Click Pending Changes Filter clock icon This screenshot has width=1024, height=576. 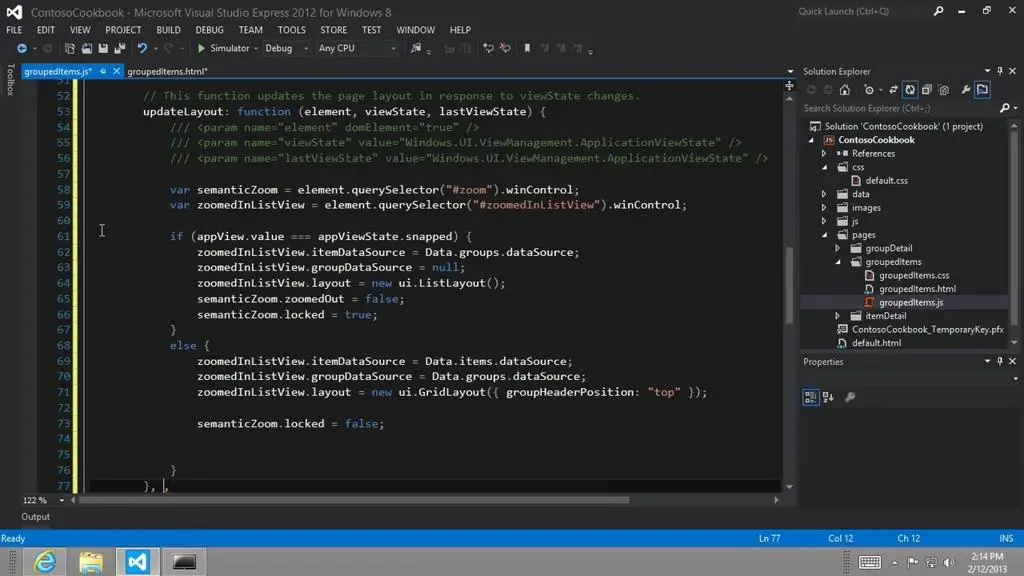point(869,90)
